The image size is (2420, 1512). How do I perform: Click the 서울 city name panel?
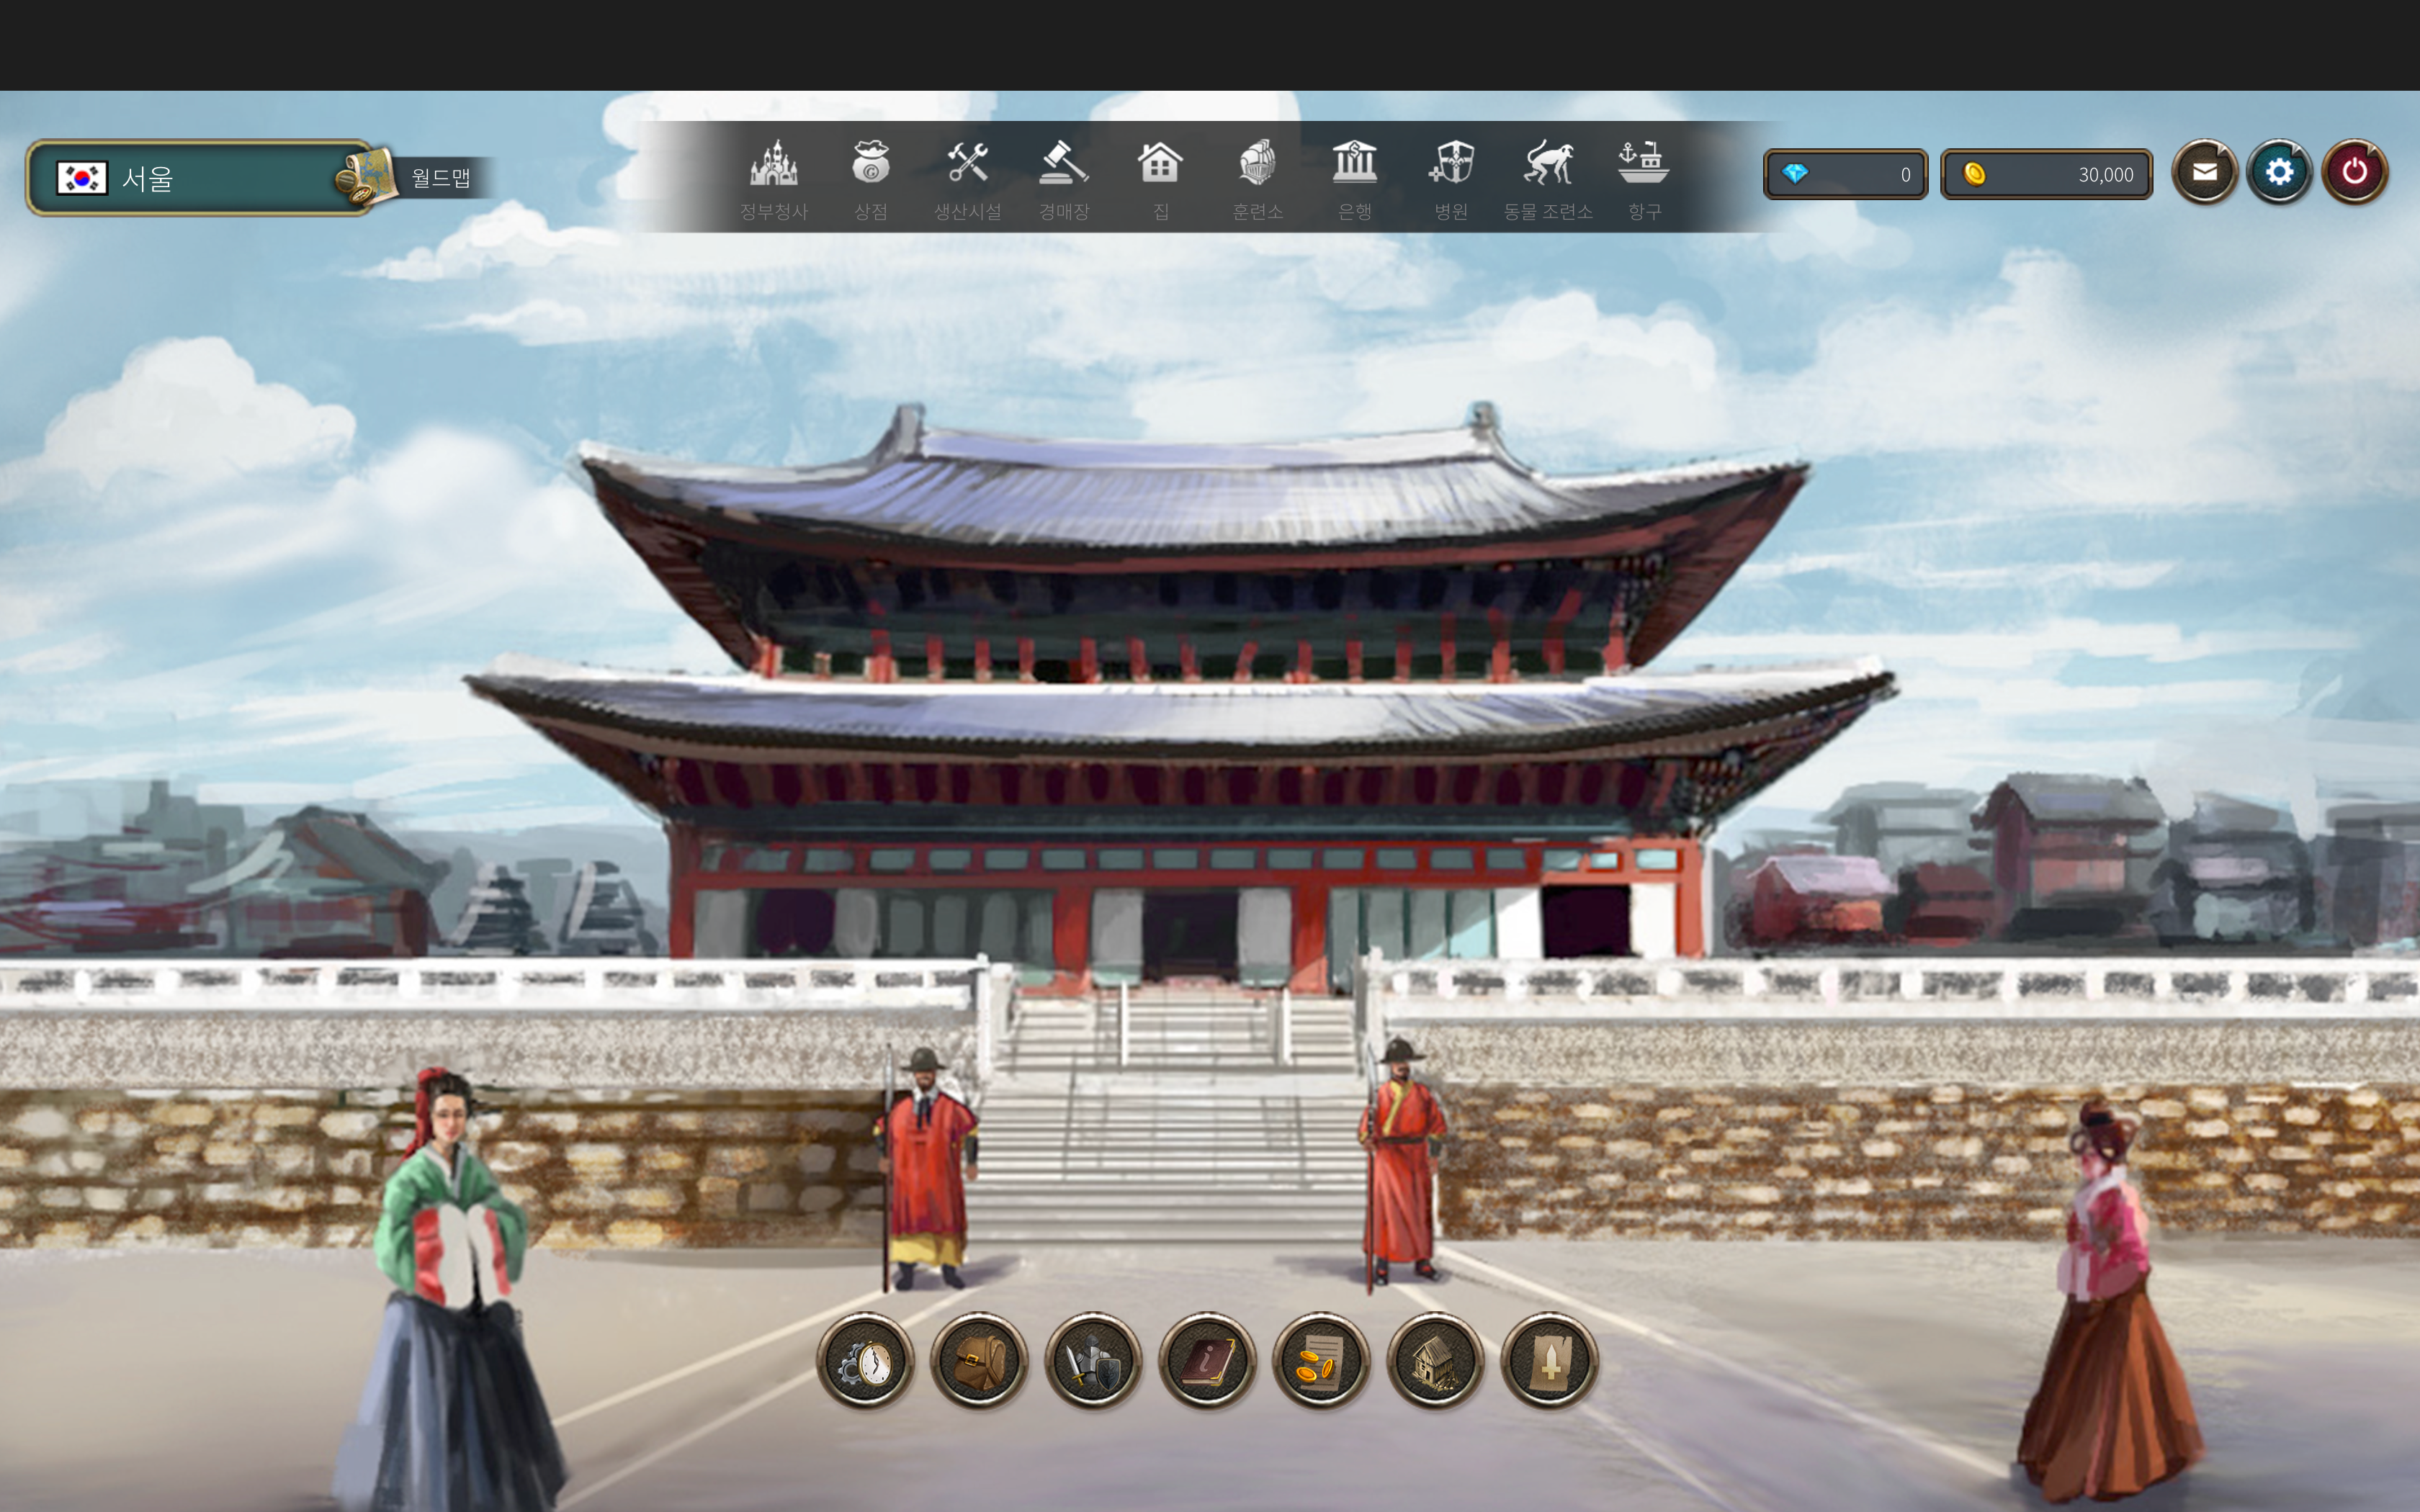200,178
